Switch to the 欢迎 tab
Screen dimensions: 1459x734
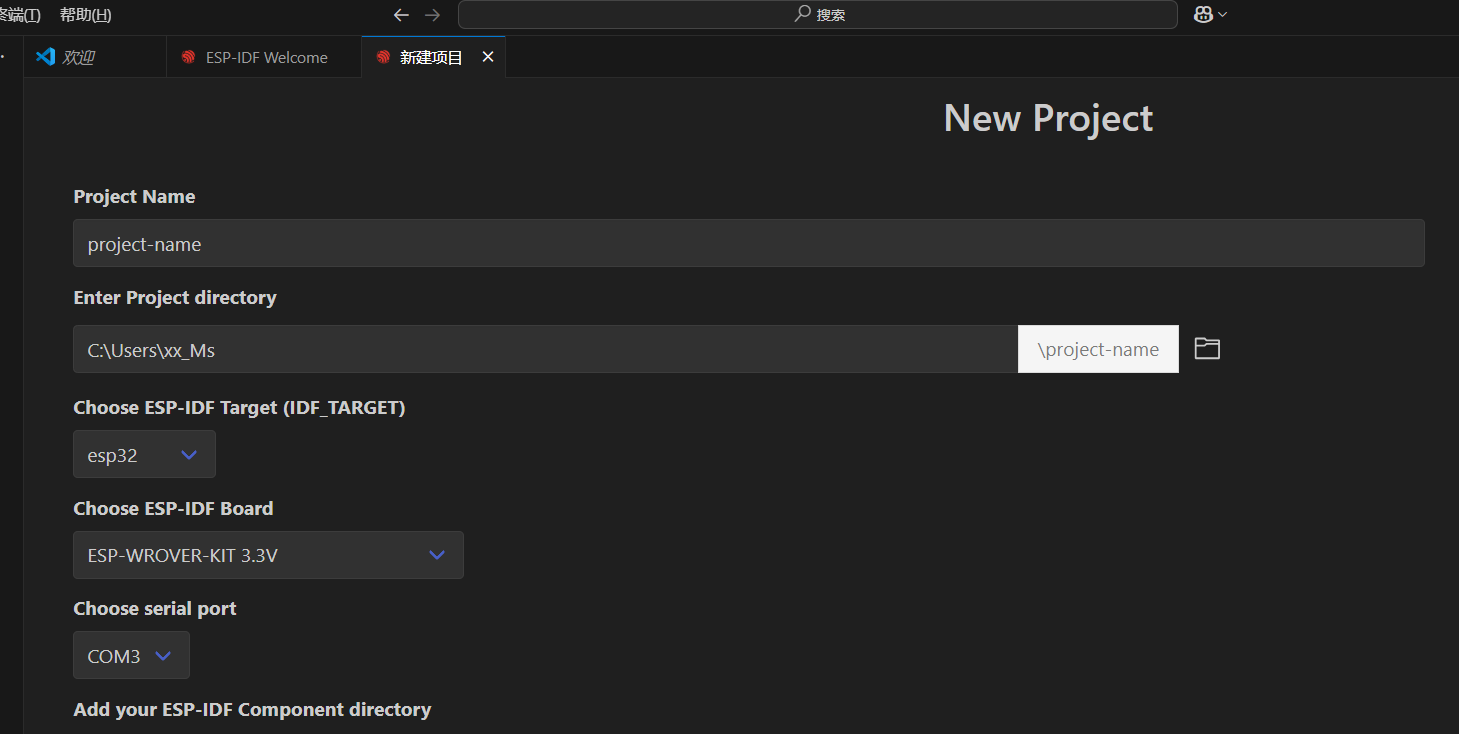click(x=75, y=57)
